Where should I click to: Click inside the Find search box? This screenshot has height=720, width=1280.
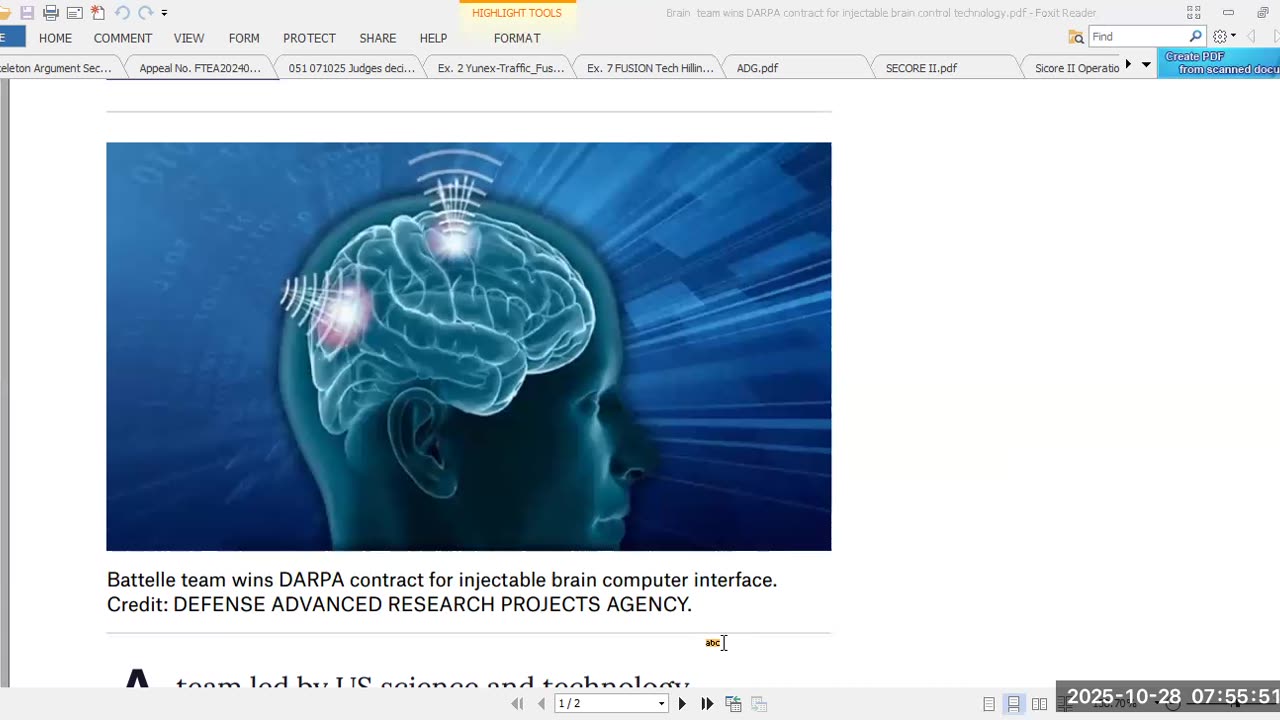tap(1138, 37)
